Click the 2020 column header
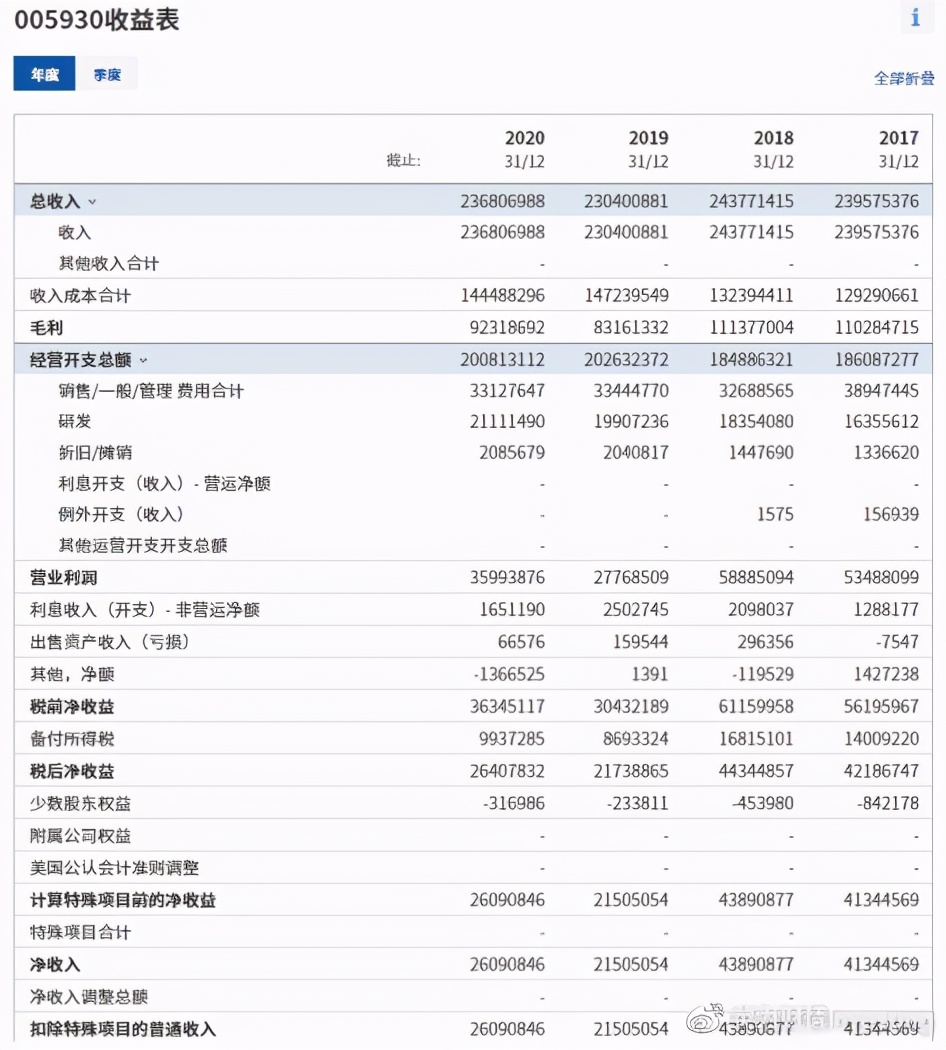The image size is (946, 1050). pos(524,138)
